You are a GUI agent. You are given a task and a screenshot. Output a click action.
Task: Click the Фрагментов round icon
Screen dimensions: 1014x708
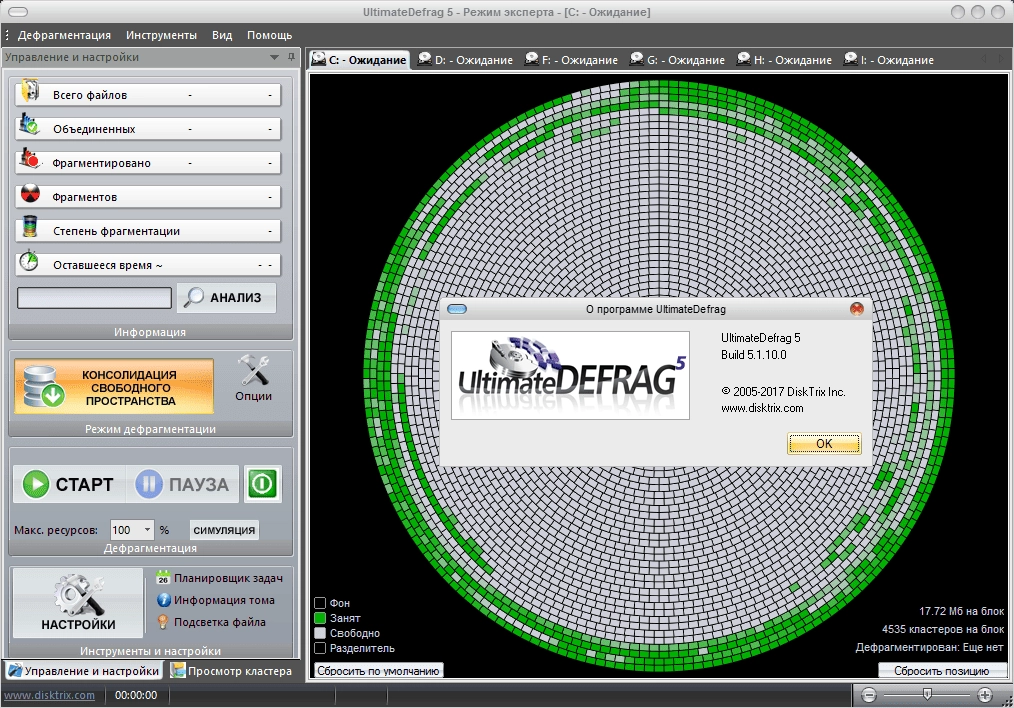30,193
